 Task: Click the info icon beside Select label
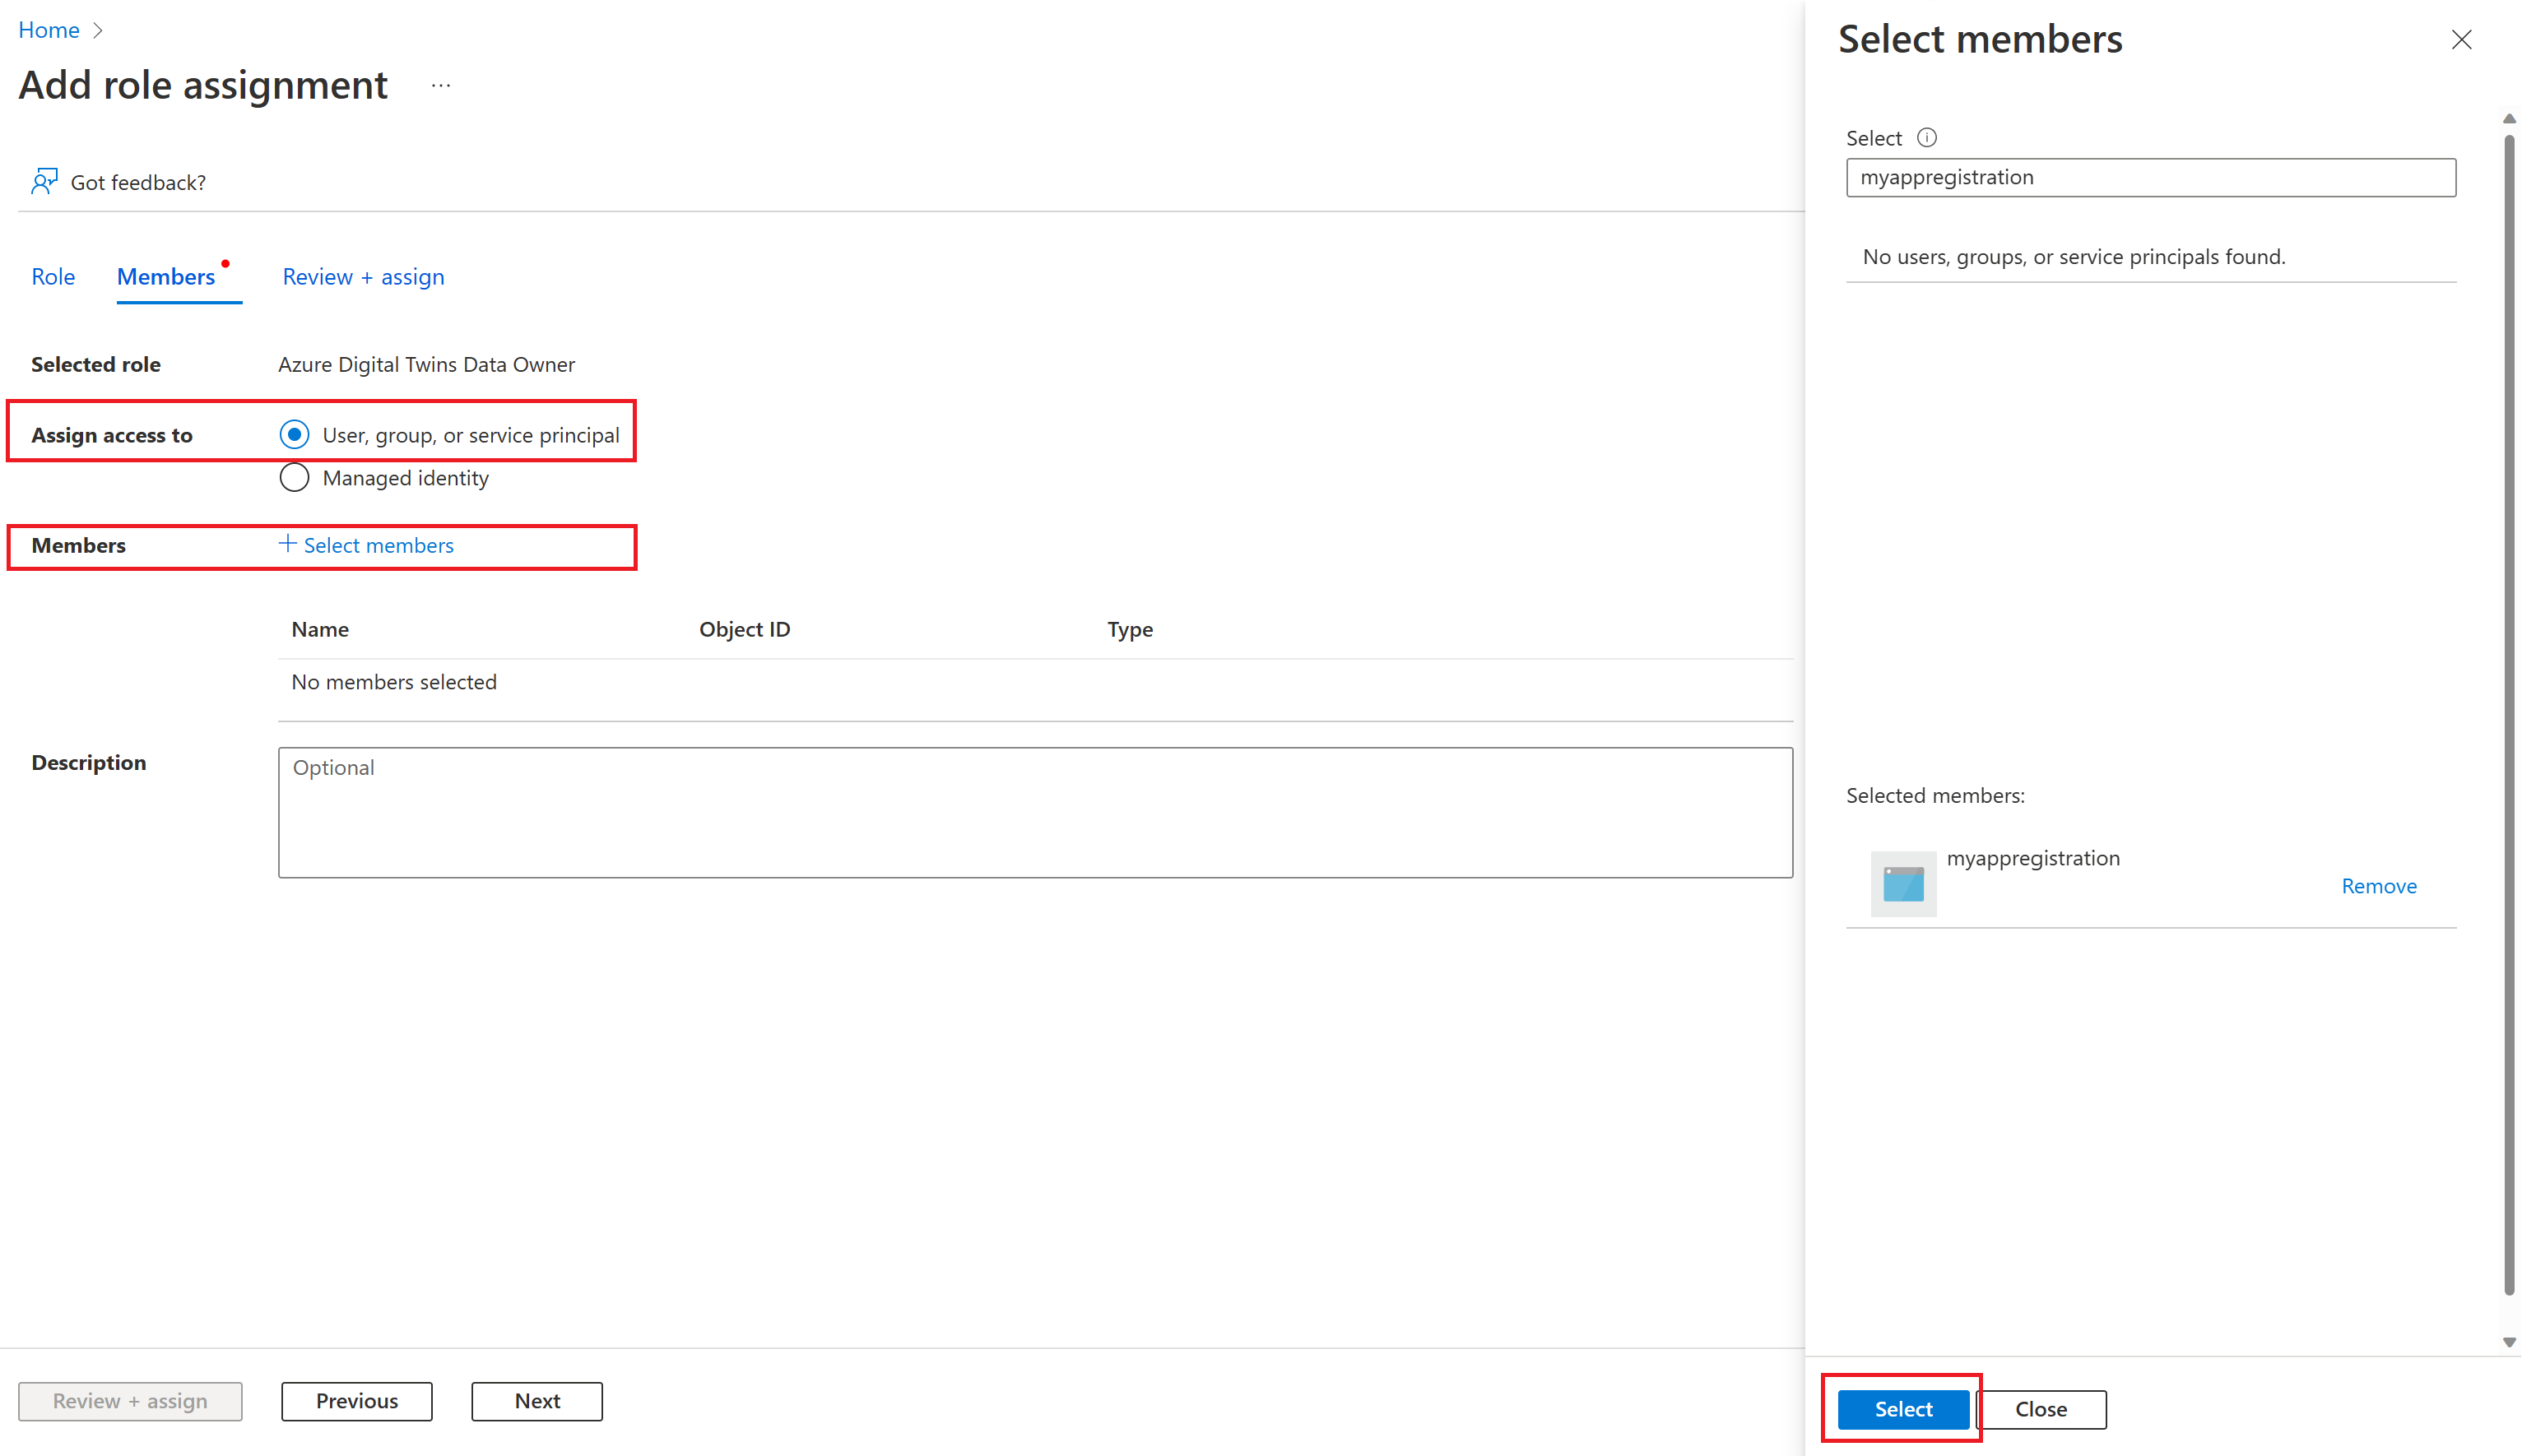click(x=1927, y=138)
